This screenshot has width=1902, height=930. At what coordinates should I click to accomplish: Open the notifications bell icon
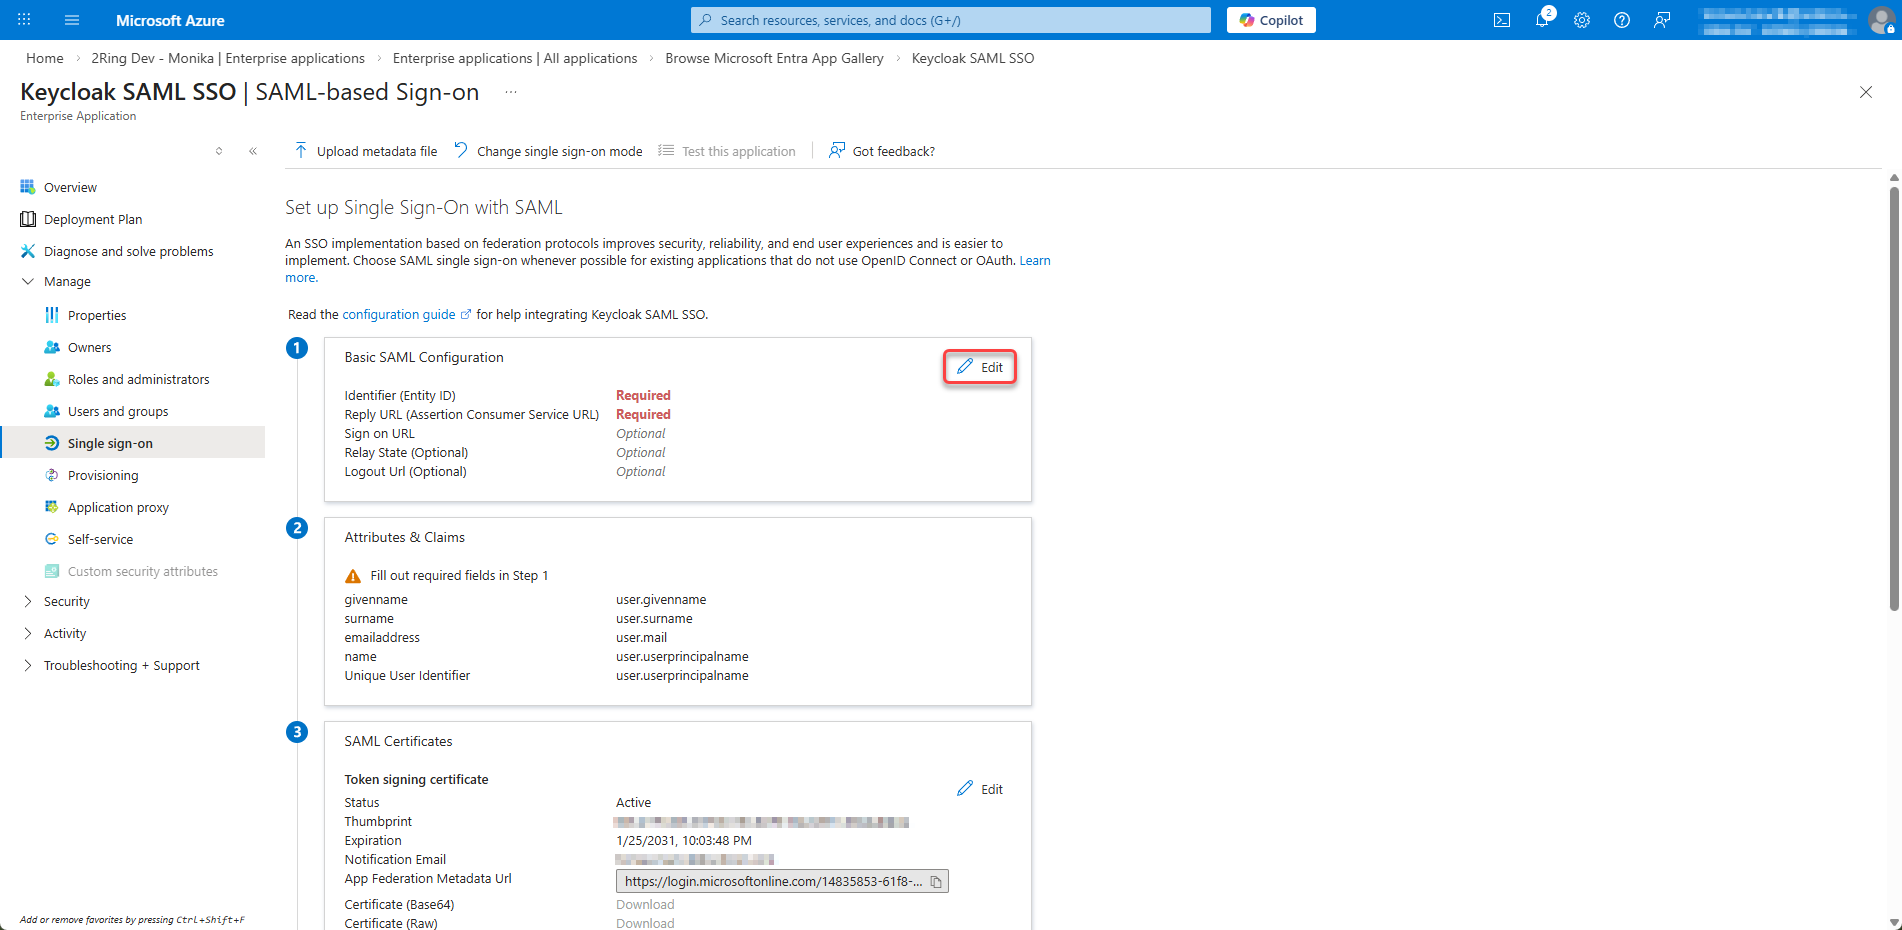click(x=1542, y=20)
